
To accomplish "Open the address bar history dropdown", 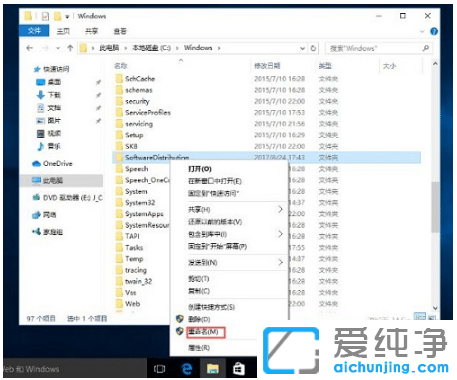I will click(x=302, y=48).
